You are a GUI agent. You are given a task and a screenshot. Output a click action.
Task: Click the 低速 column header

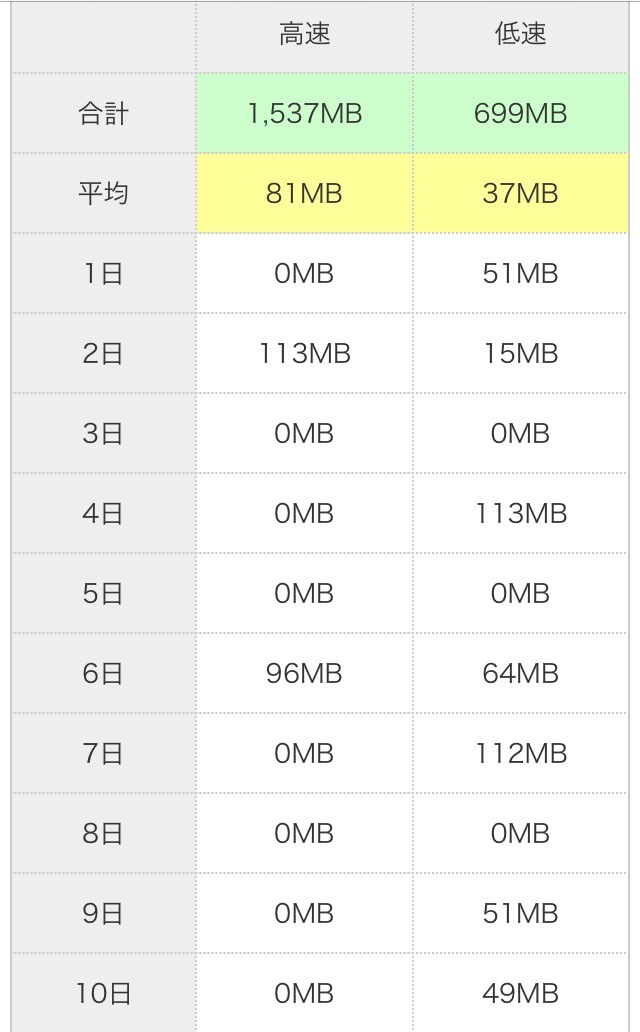point(520,35)
